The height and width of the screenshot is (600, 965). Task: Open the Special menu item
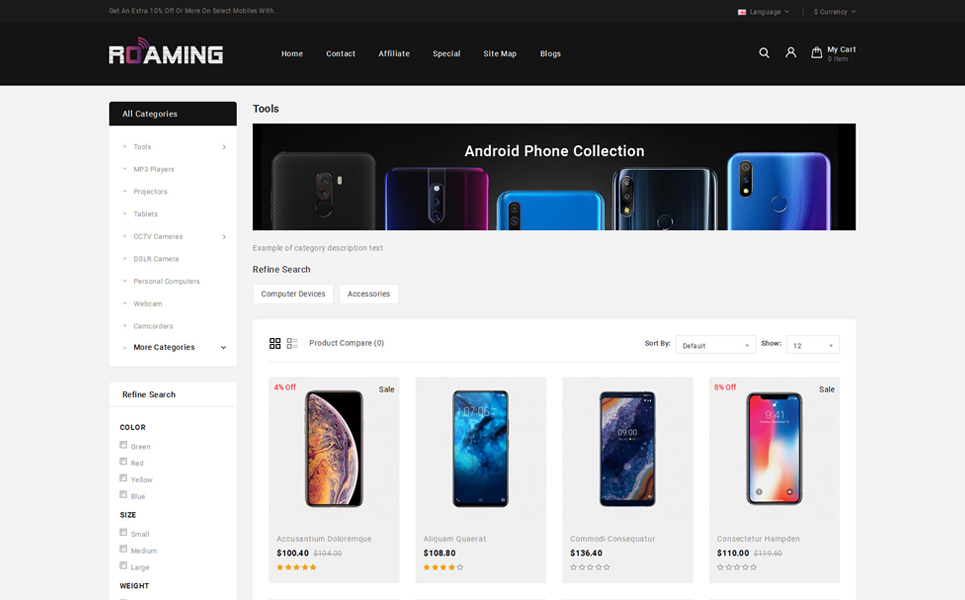[446, 54]
